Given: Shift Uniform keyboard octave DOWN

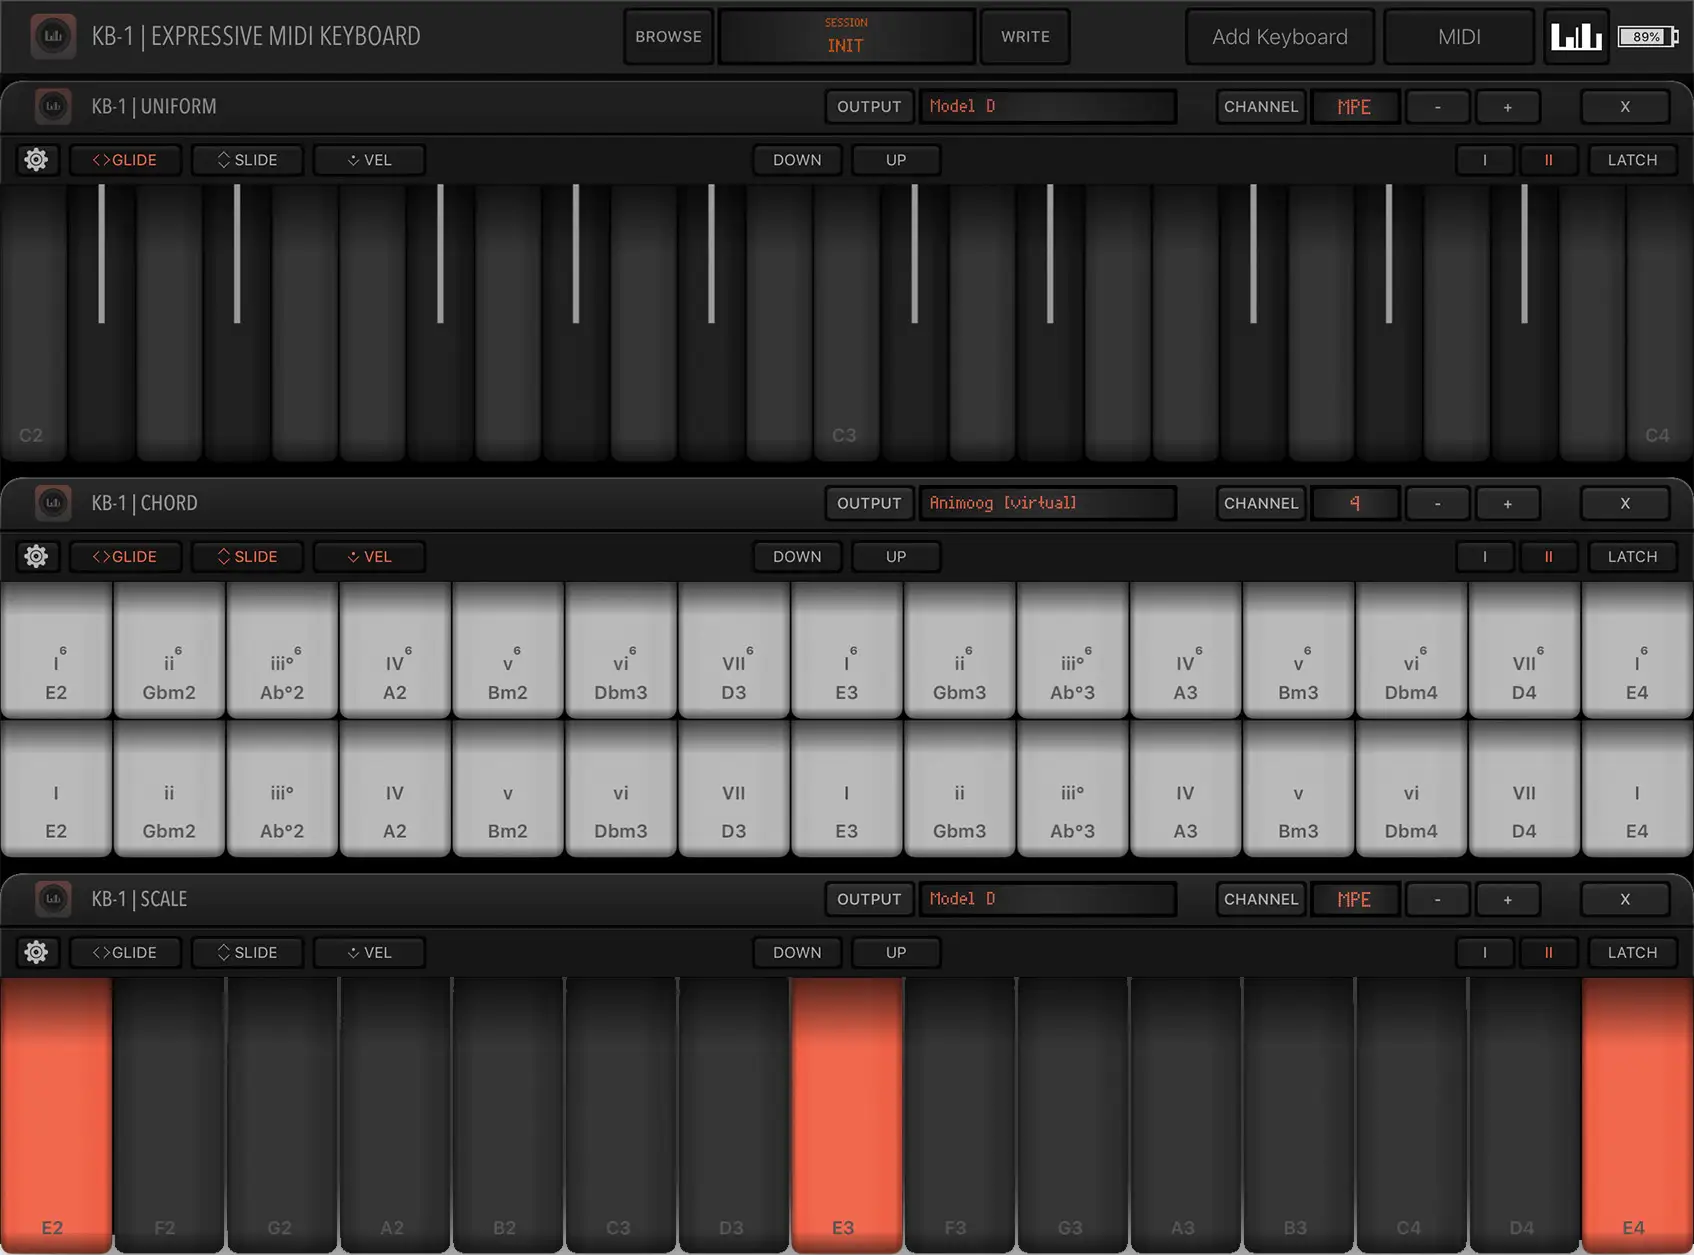Looking at the screenshot, I should pos(797,160).
